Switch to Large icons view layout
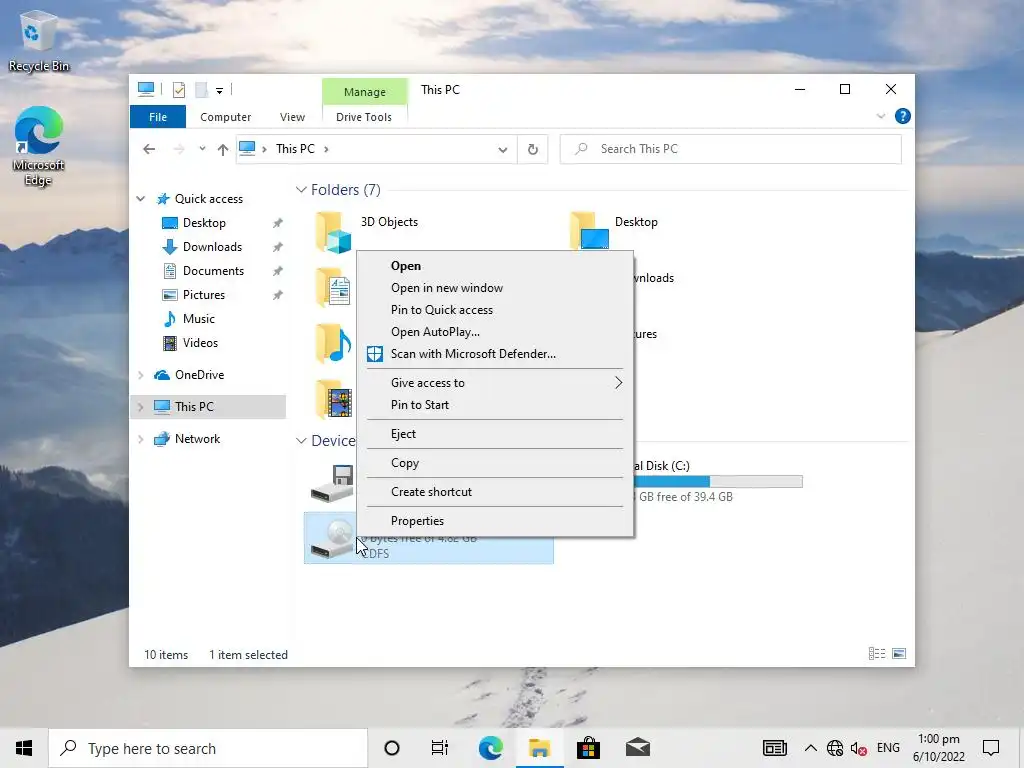Viewport: 1024px width, 768px height. coord(899,654)
